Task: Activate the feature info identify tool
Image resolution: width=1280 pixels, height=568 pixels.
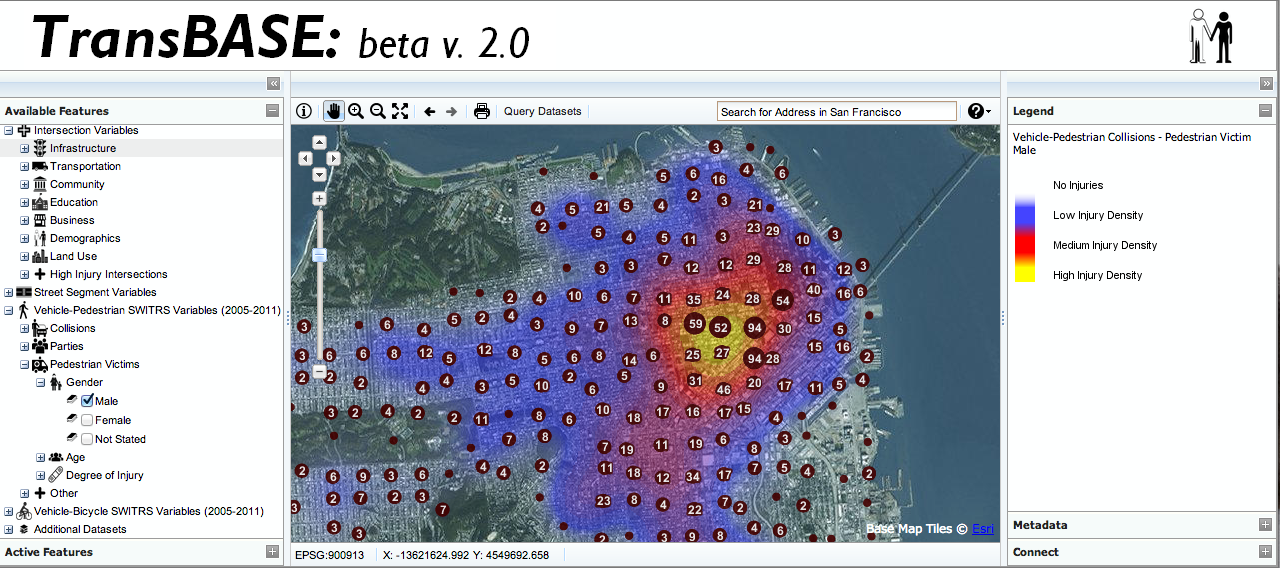Action: pyautogui.click(x=304, y=111)
